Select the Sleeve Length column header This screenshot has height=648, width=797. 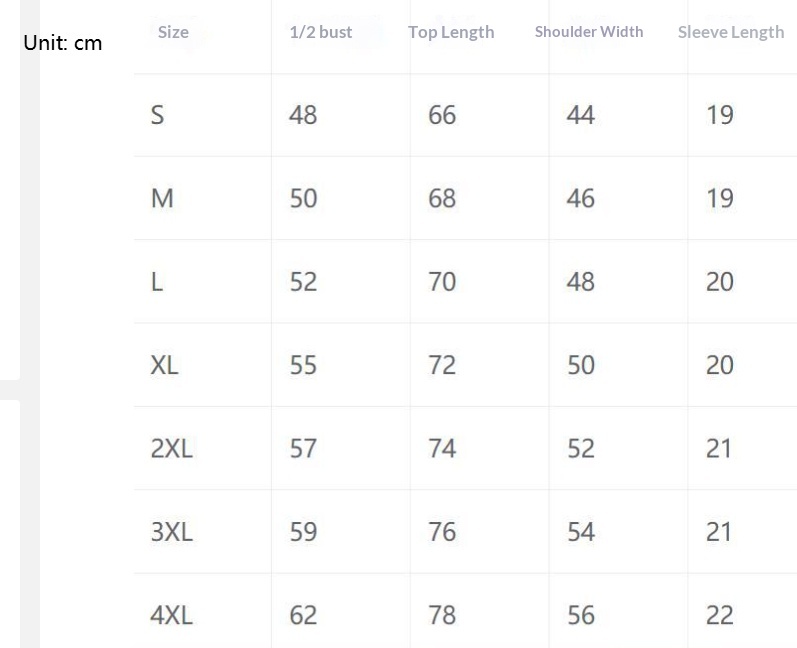pos(731,32)
